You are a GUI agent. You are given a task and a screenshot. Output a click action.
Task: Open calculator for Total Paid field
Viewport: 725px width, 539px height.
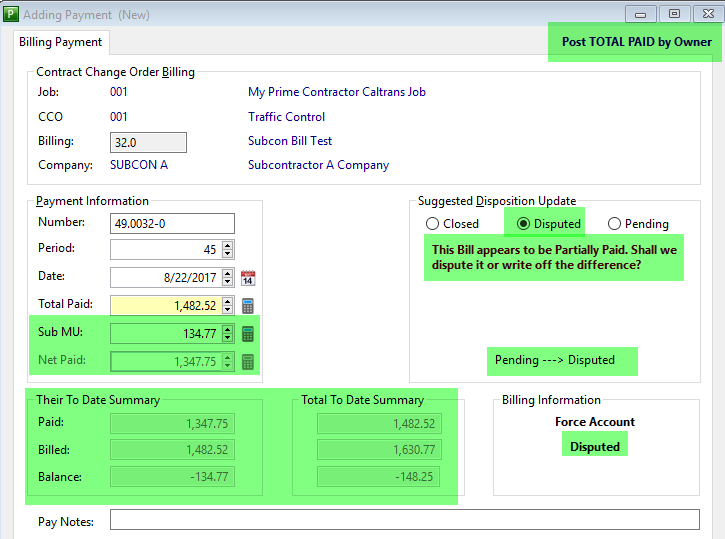(x=248, y=306)
